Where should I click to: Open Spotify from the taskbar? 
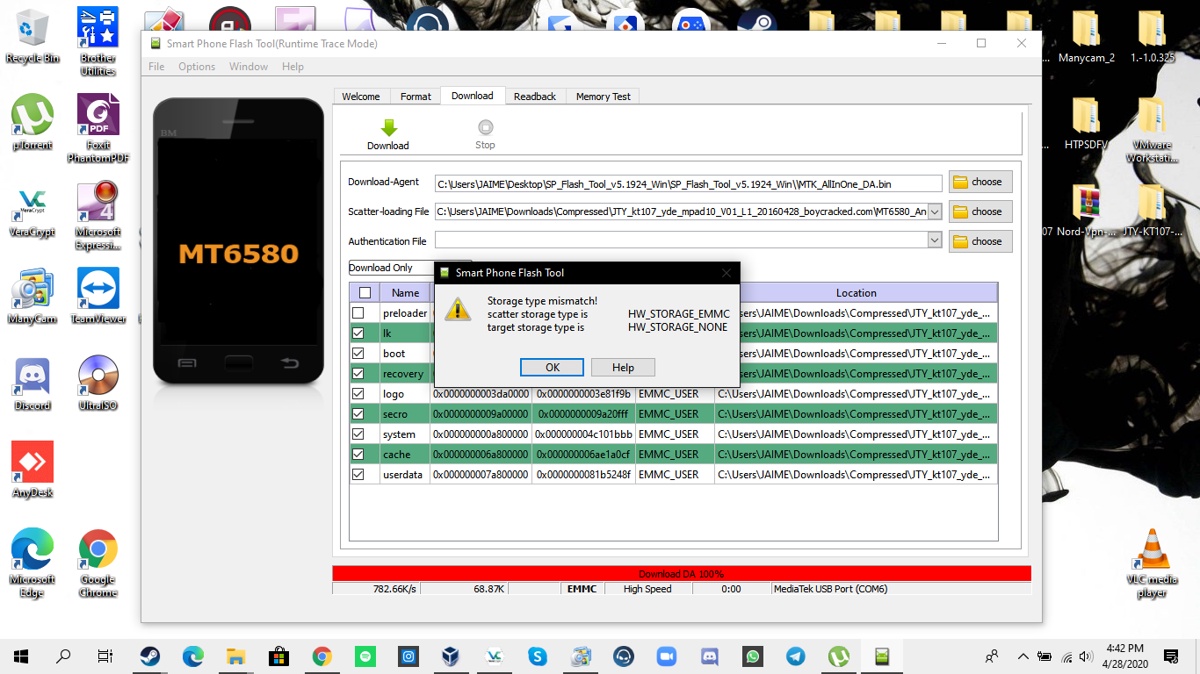click(x=365, y=656)
